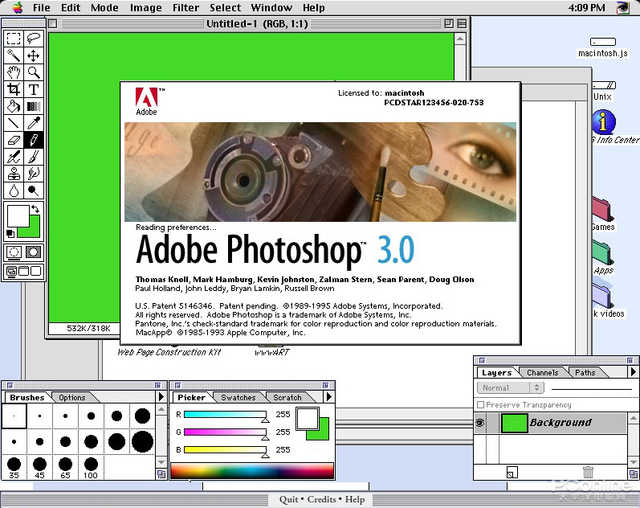Viewport: 640px width, 508px height.
Task: Choose the Crop tool
Action: [13, 89]
